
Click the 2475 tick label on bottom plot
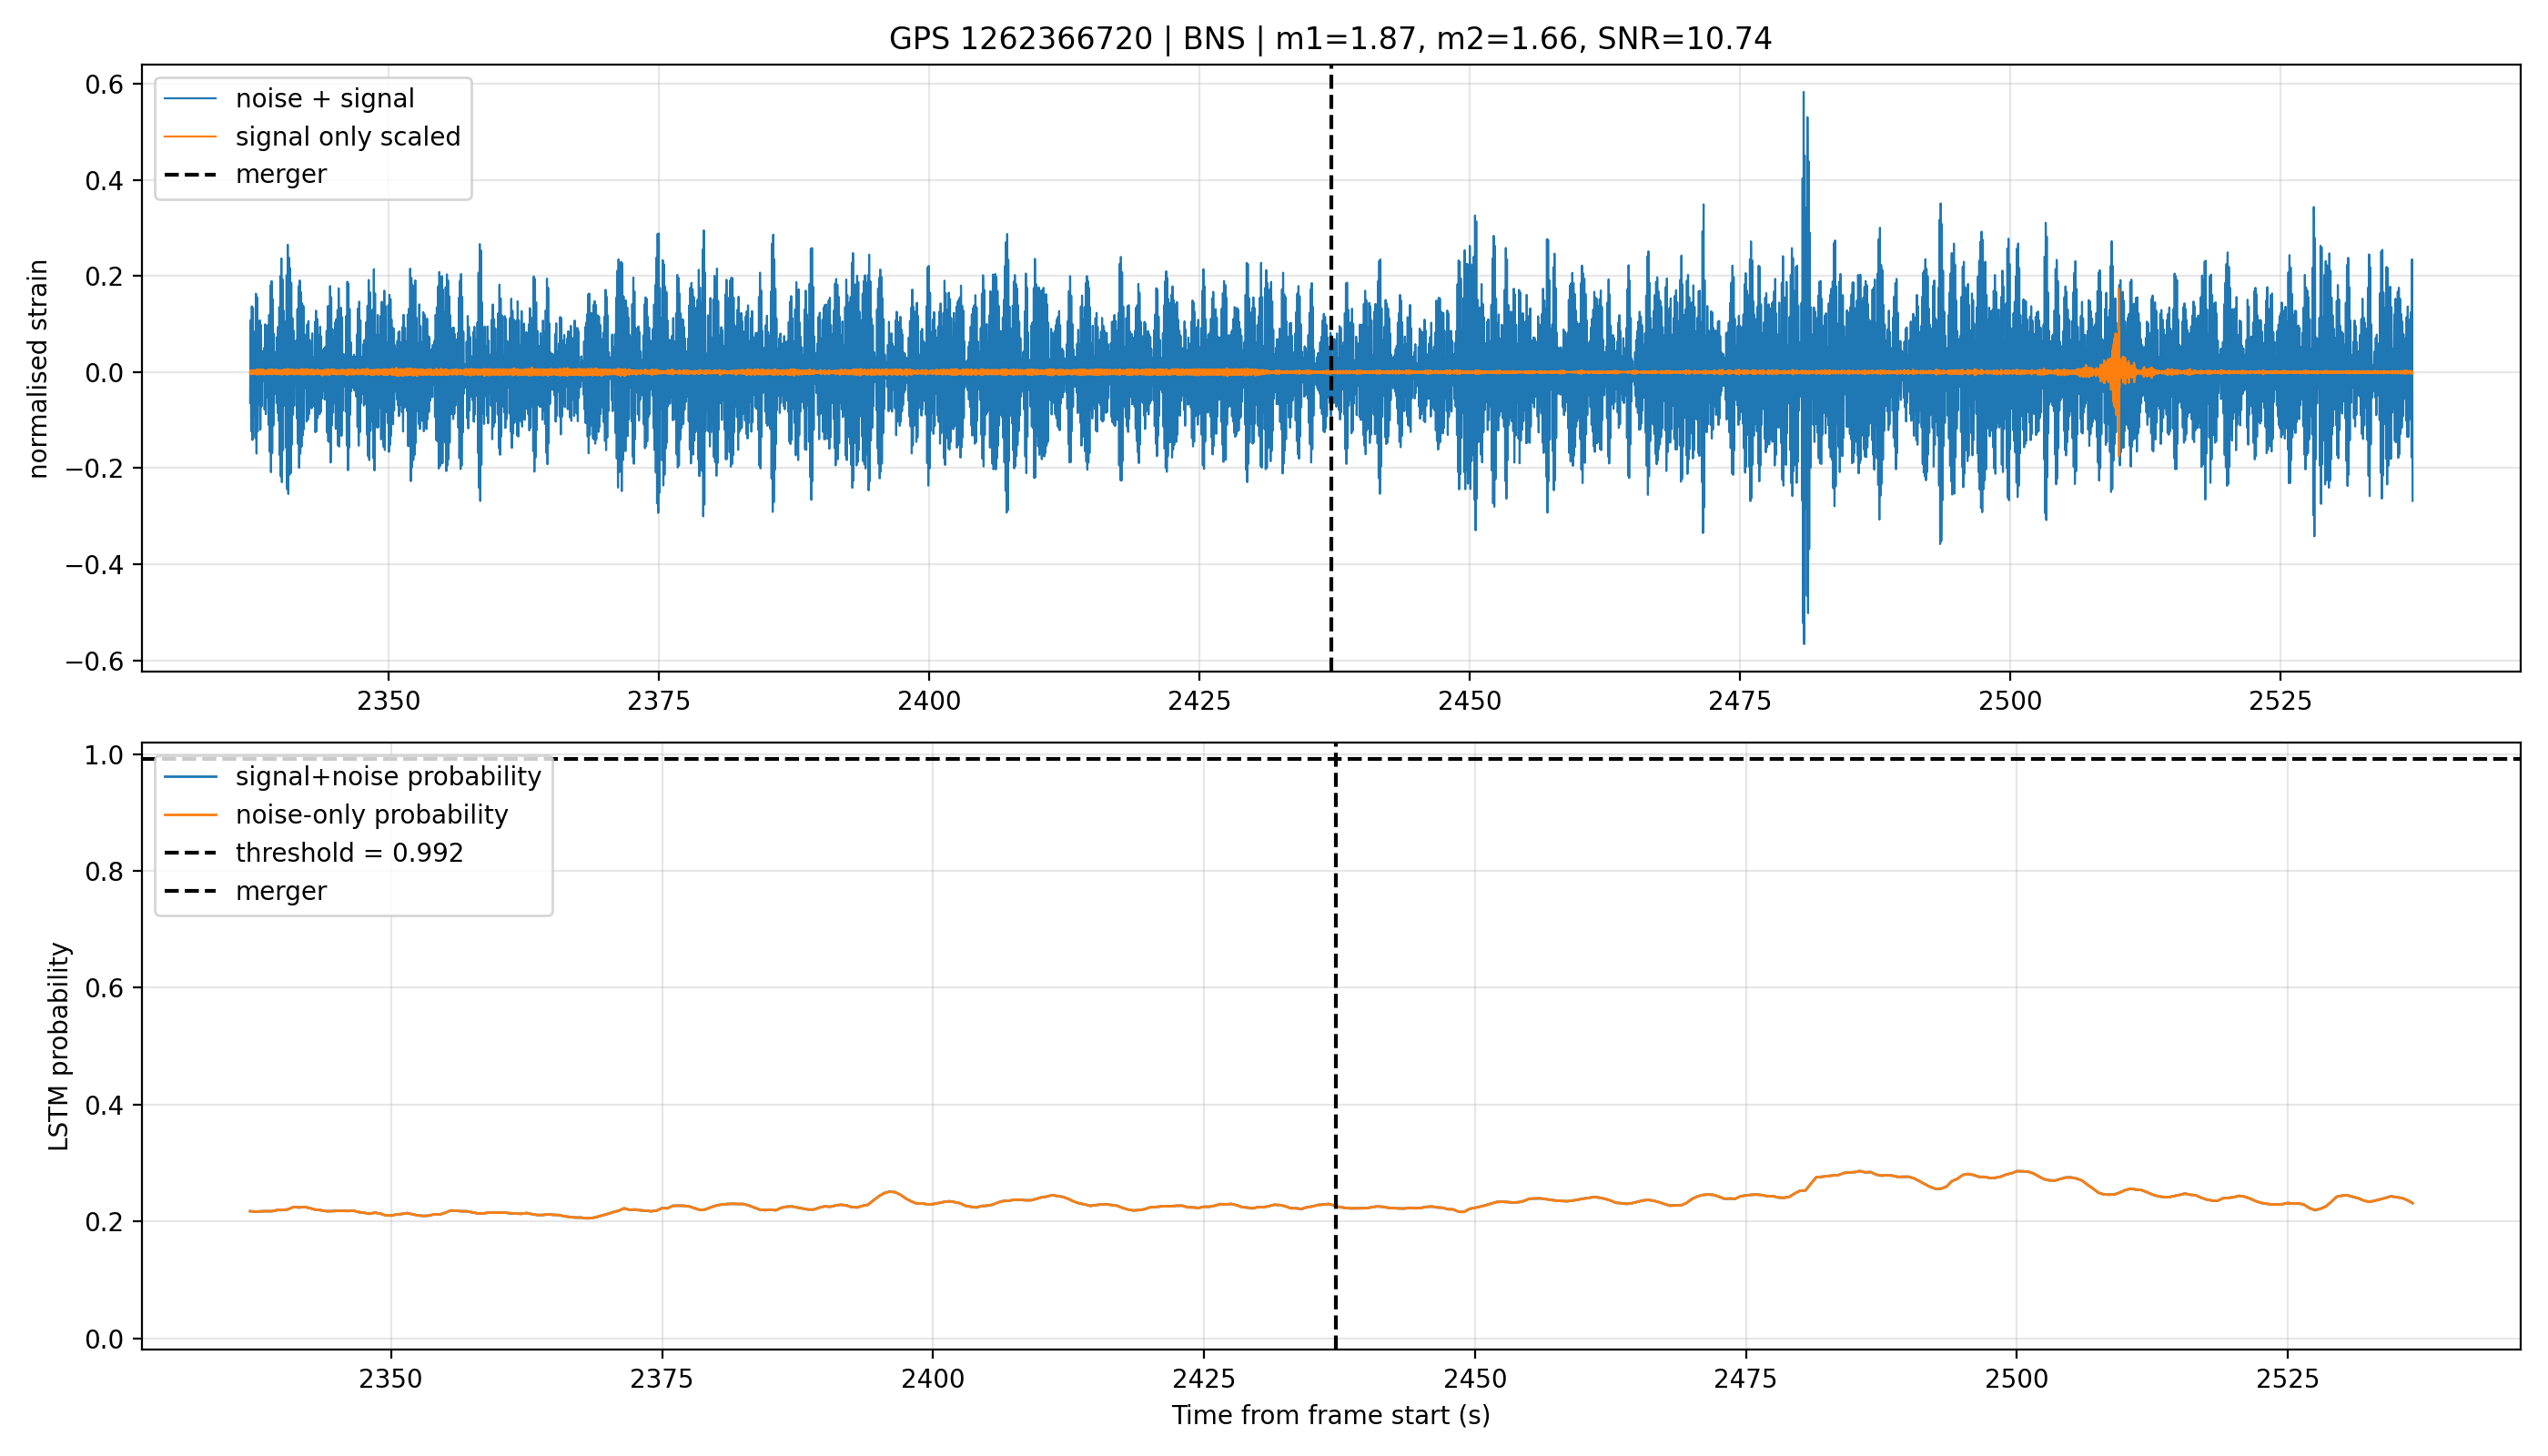click(x=1746, y=1380)
